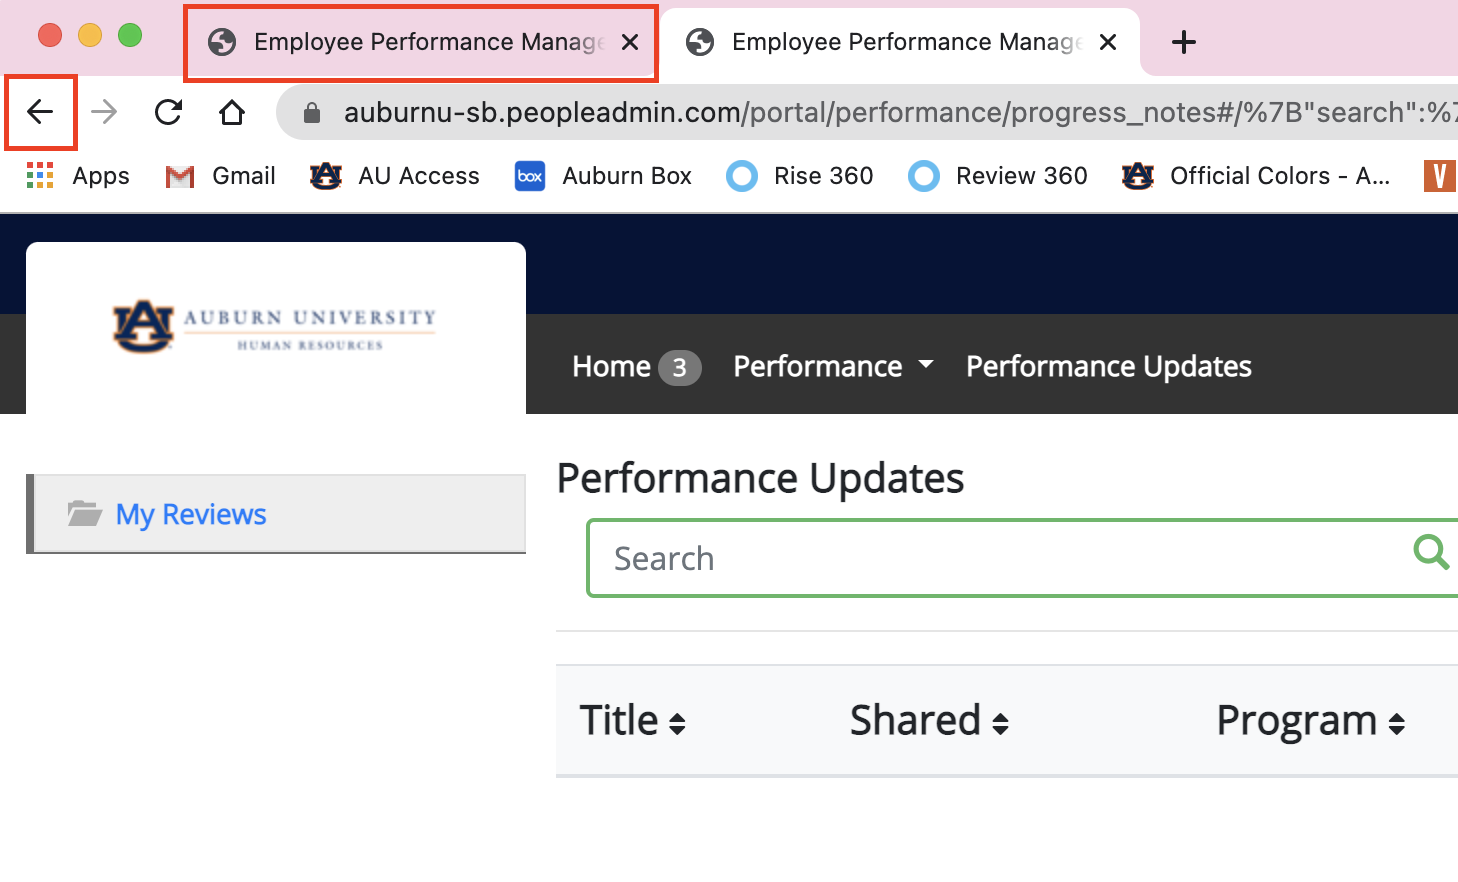Click the Auburn University Human Resources logo
Viewport: 1458px width, 882px height.
(x=275, y=326)
